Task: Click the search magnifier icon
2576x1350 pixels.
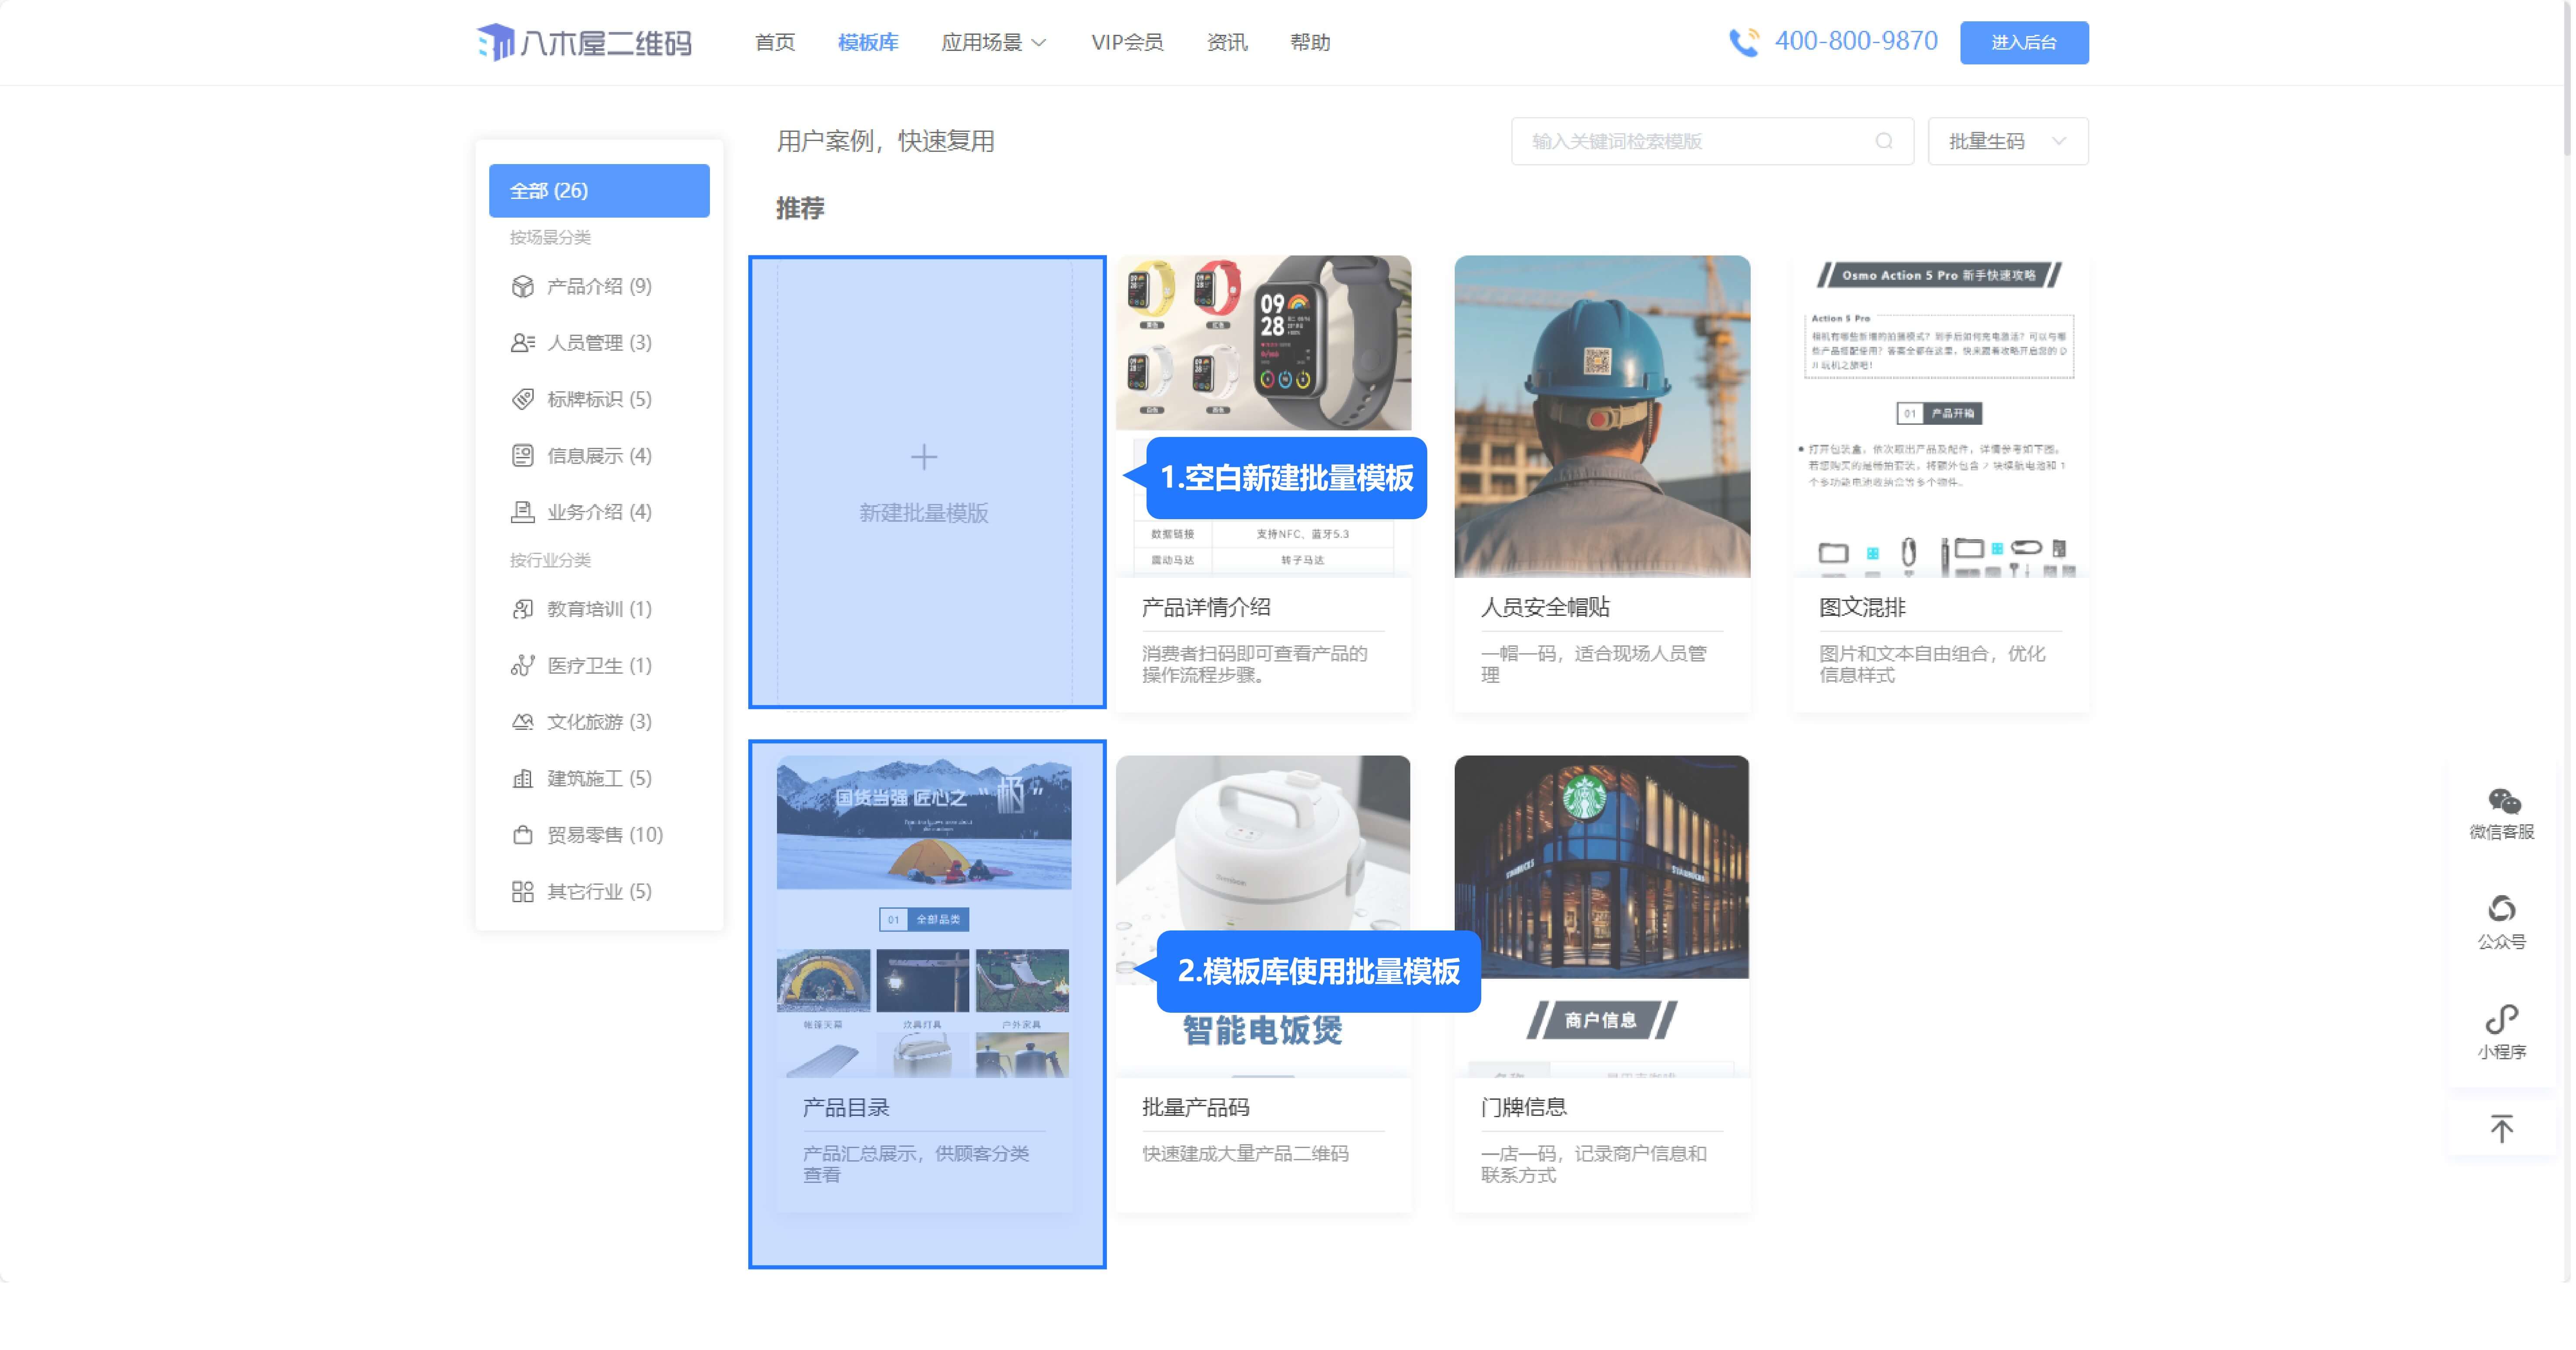Action: click(x=1884, y=141)
